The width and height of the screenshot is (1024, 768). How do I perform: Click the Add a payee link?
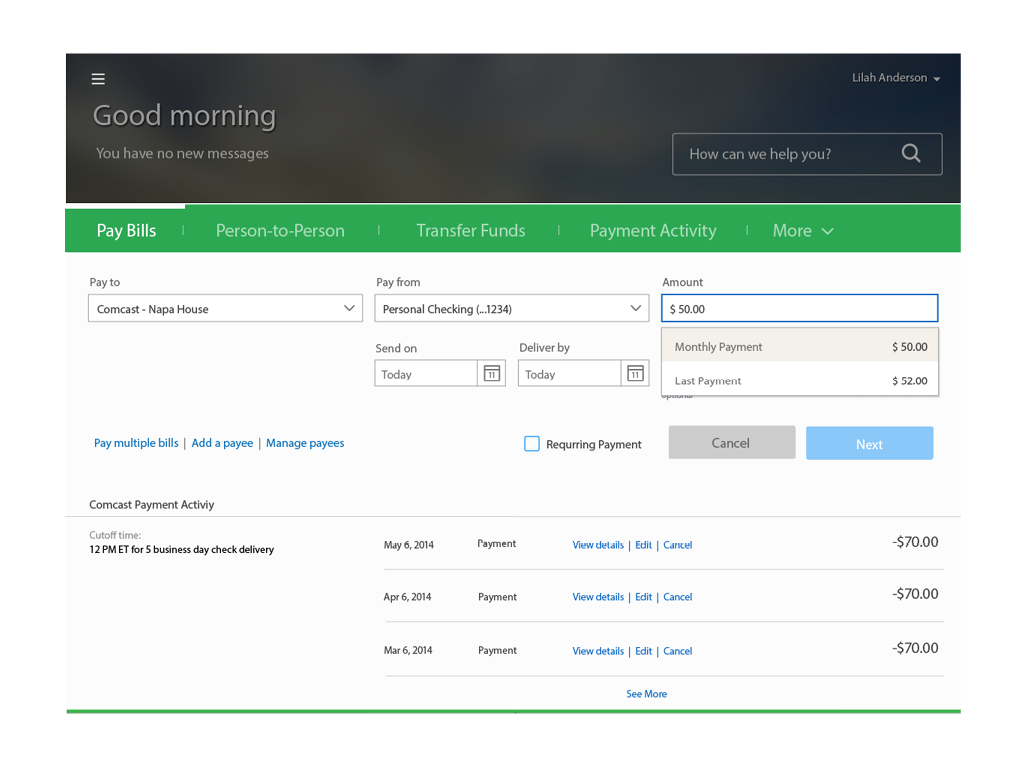pos(222,443)
